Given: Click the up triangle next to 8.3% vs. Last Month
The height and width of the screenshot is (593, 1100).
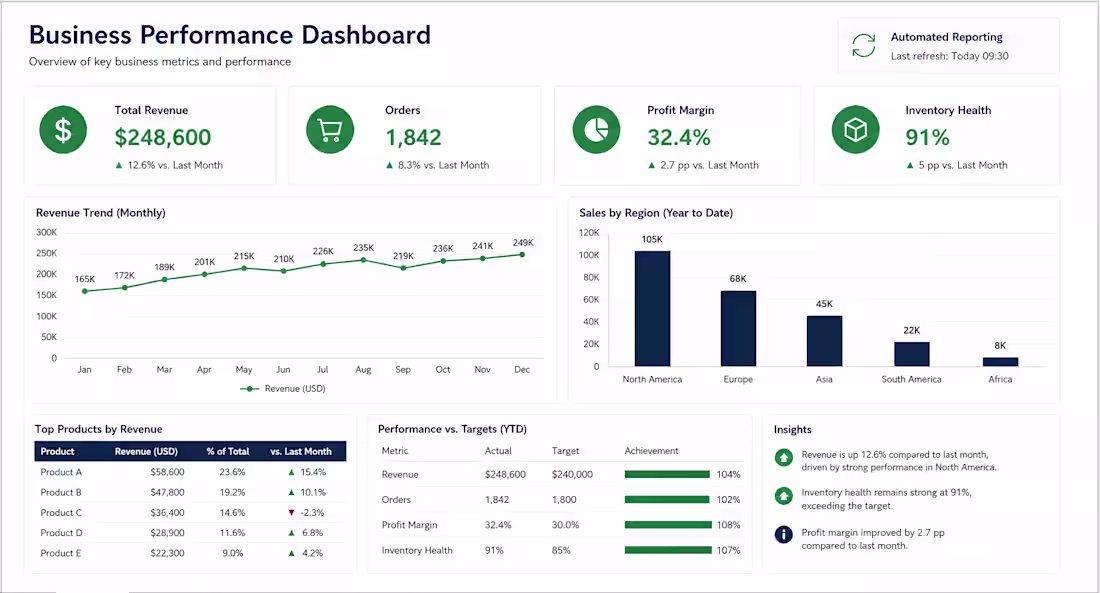Looking at the screenshot, I should click(x=389, y=166).
